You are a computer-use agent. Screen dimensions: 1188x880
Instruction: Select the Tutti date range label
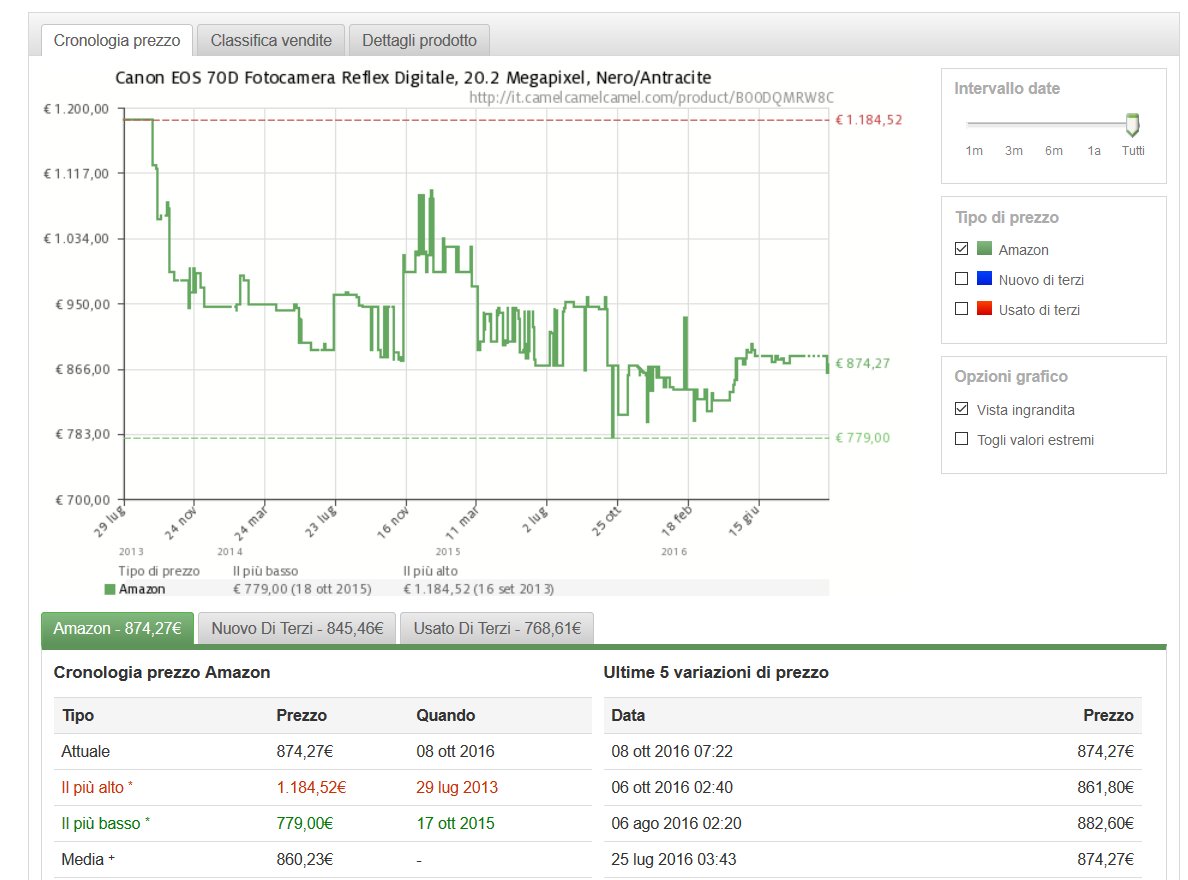coord(1133,151)
